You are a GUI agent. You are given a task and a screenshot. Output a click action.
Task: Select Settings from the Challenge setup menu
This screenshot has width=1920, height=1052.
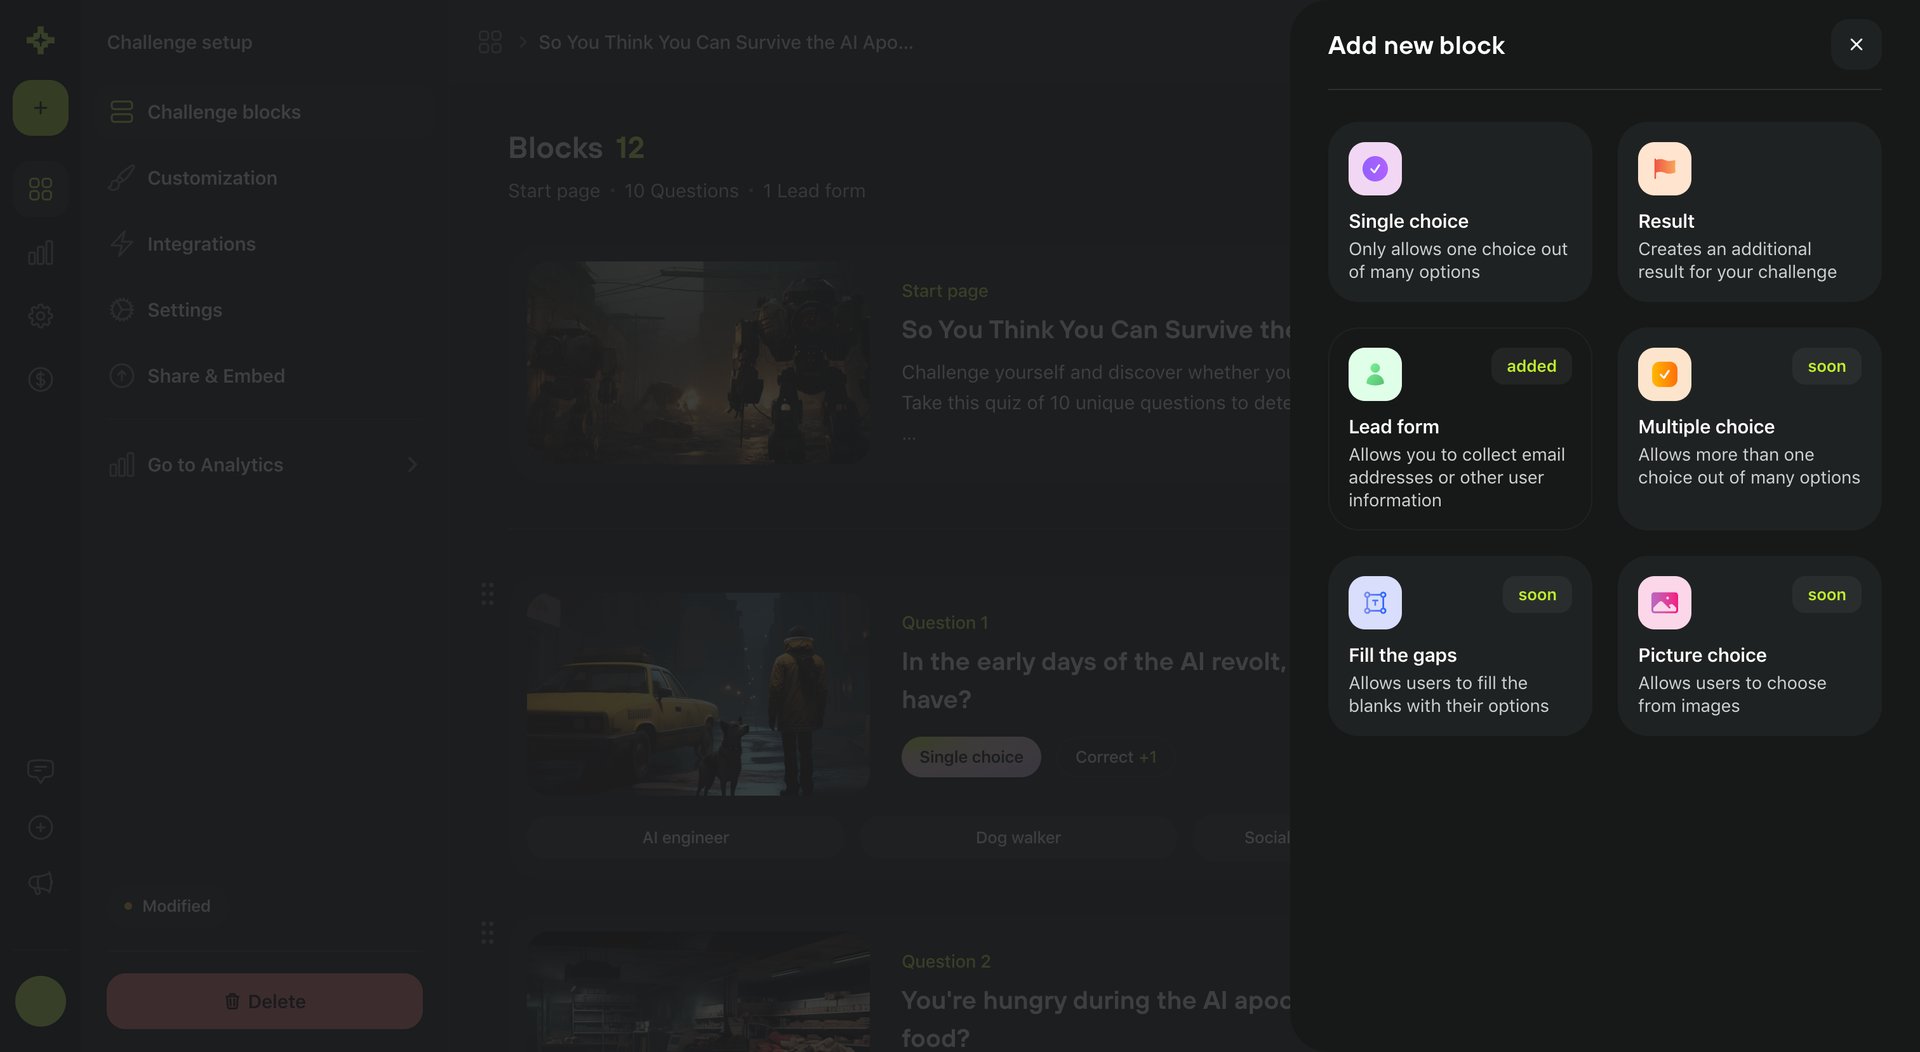click(184, 310)
